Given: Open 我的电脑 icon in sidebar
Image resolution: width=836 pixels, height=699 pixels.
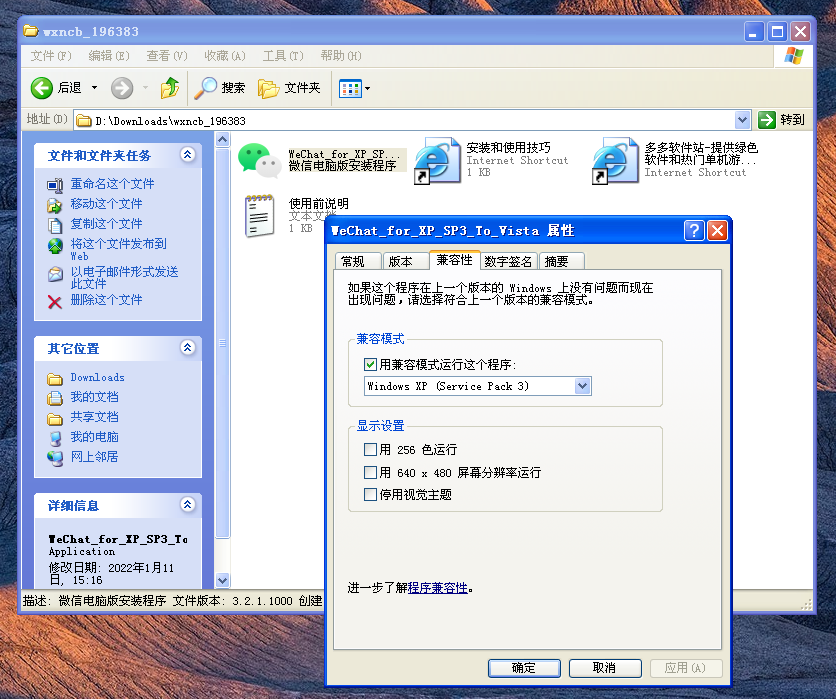Looking at the screenshot, I should pyautogui.click(x=55, y=439).
